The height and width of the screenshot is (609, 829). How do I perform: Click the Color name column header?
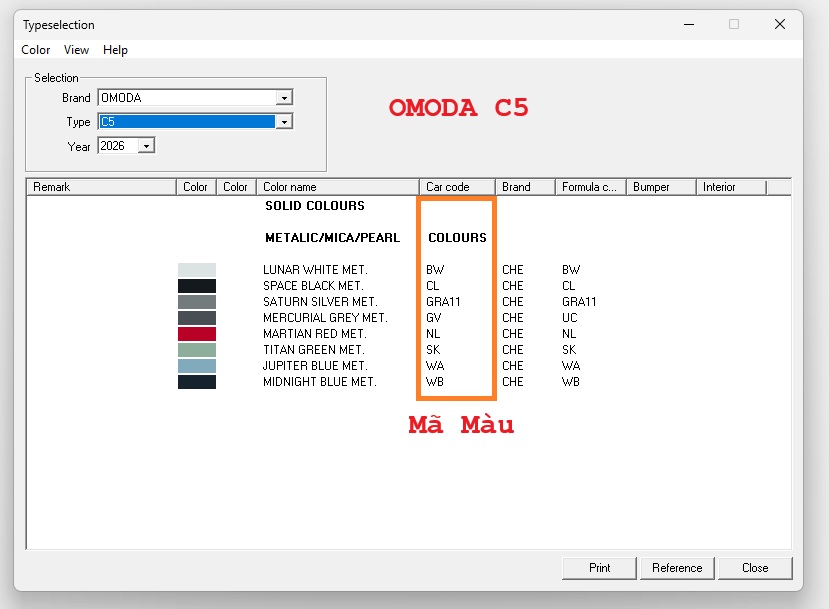338,187
